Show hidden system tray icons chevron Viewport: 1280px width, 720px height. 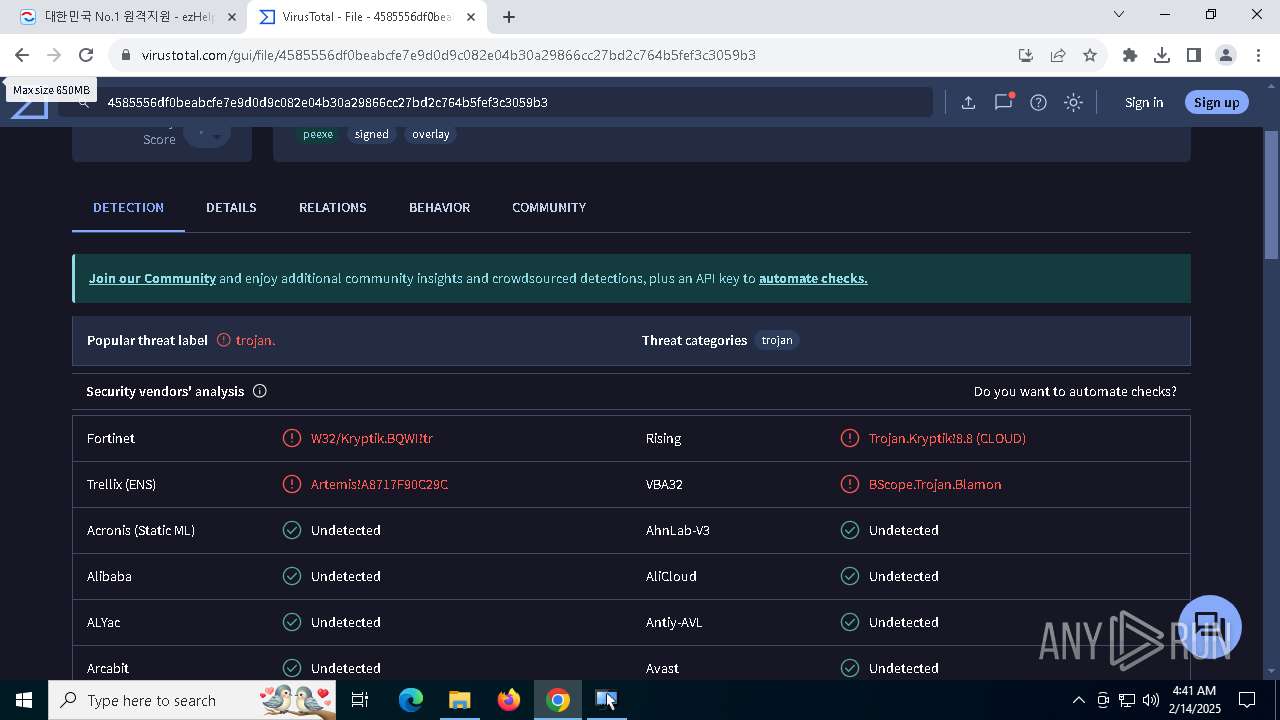click(1078, 700)
